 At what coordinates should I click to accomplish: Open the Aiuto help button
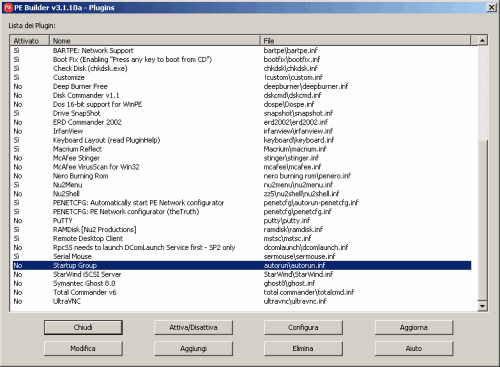click(414, 348)
